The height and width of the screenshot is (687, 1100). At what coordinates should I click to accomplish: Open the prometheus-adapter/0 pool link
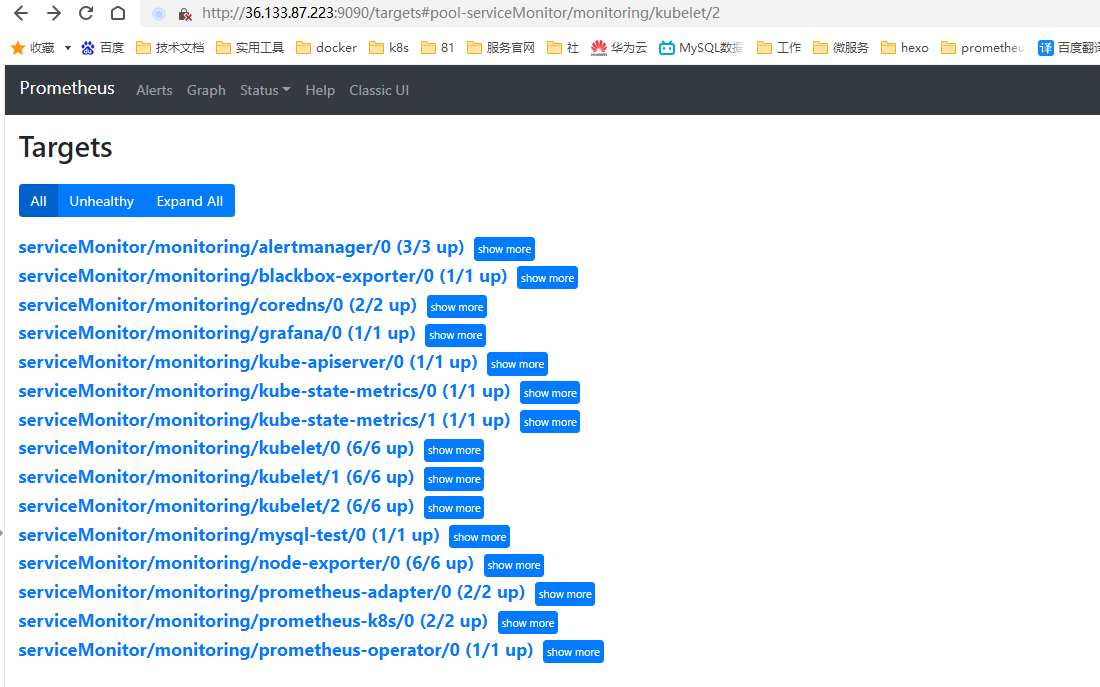pos(271,592)
